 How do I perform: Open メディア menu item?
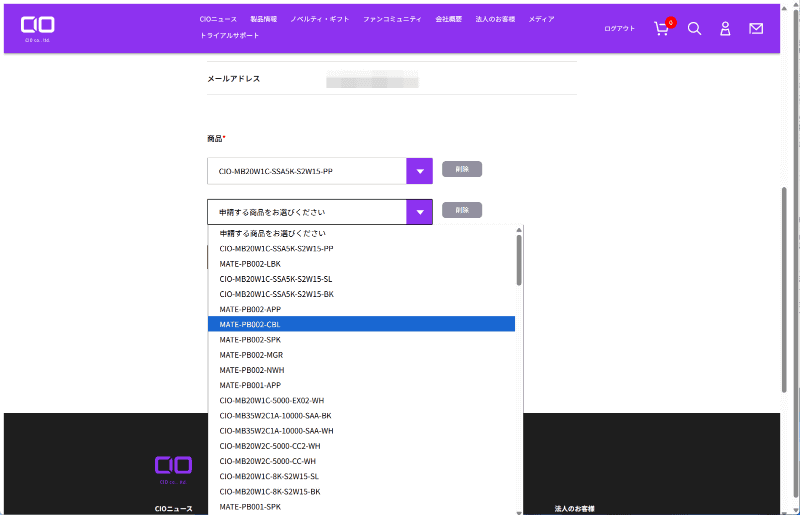pyautogui.click(x=541, y=19)
